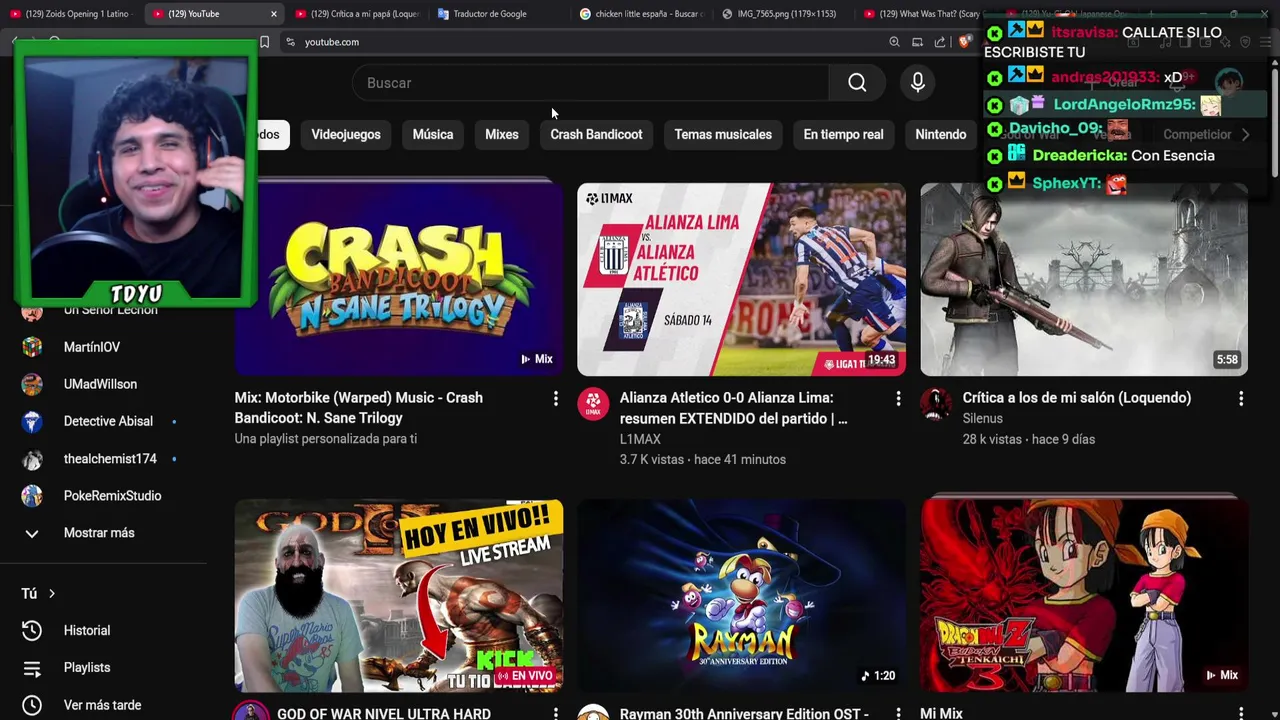Open the Resident Evil Crítica video thumbnail
1280x720 pixels.
pyautogui.click(x=1084, y=279)
